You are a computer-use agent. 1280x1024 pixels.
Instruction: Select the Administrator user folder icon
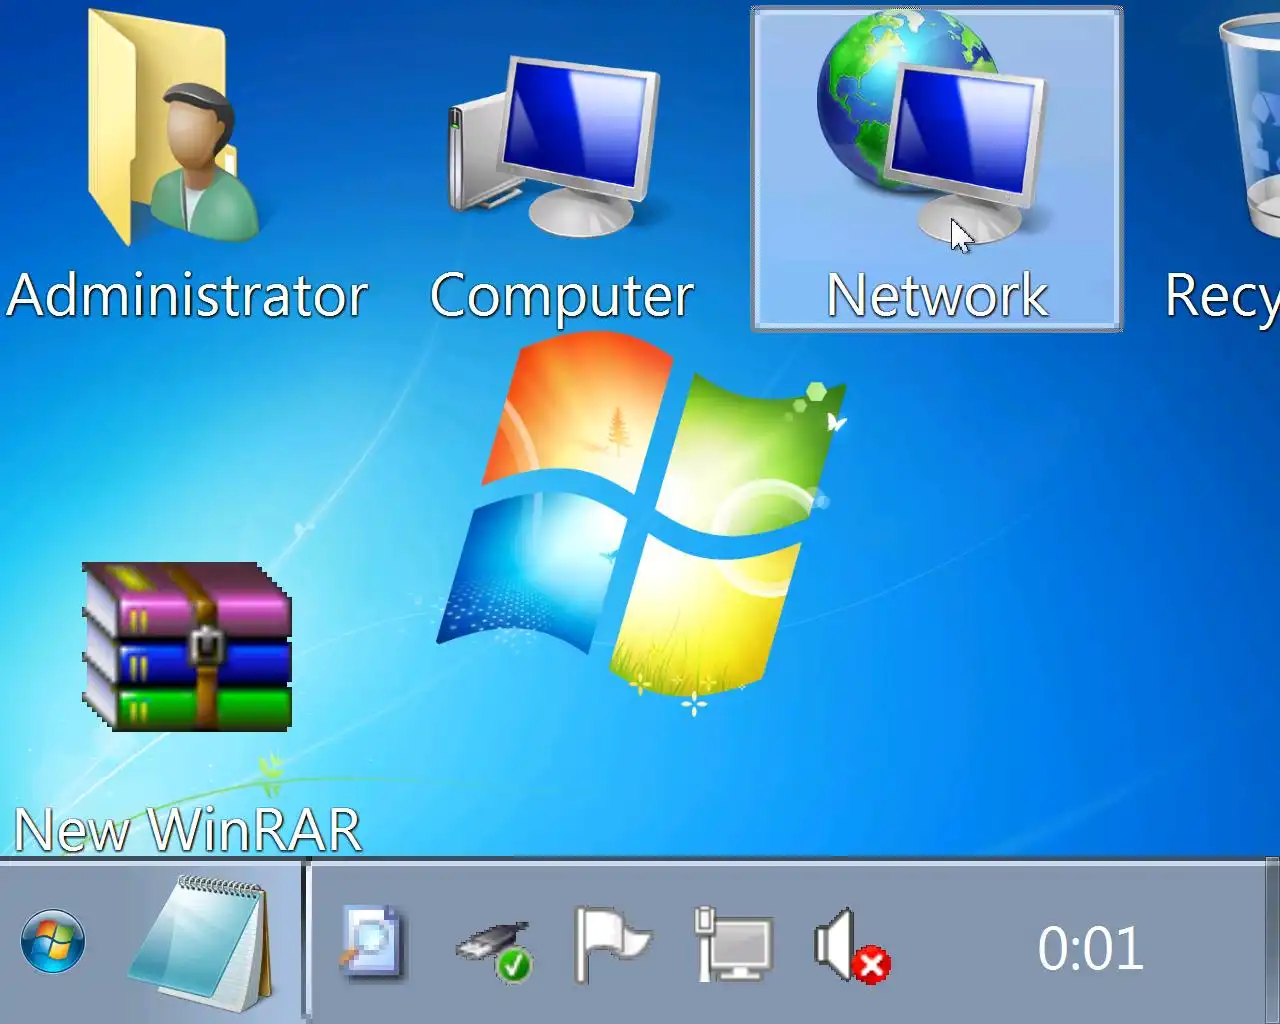pyautogui.click(x=173, y=127)
